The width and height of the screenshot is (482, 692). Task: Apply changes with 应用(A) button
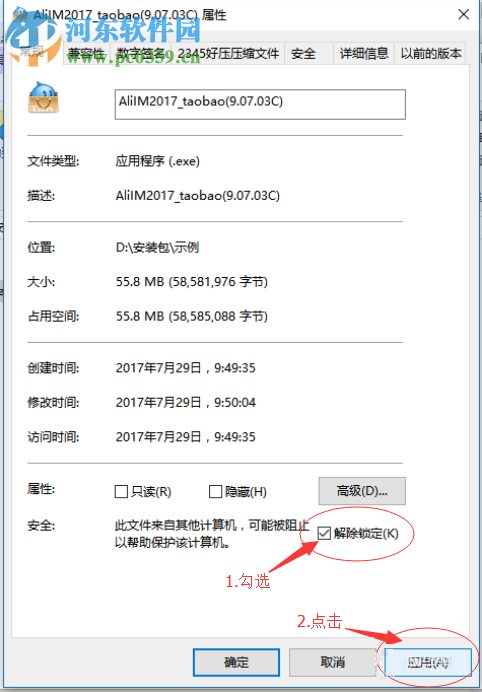428,662
